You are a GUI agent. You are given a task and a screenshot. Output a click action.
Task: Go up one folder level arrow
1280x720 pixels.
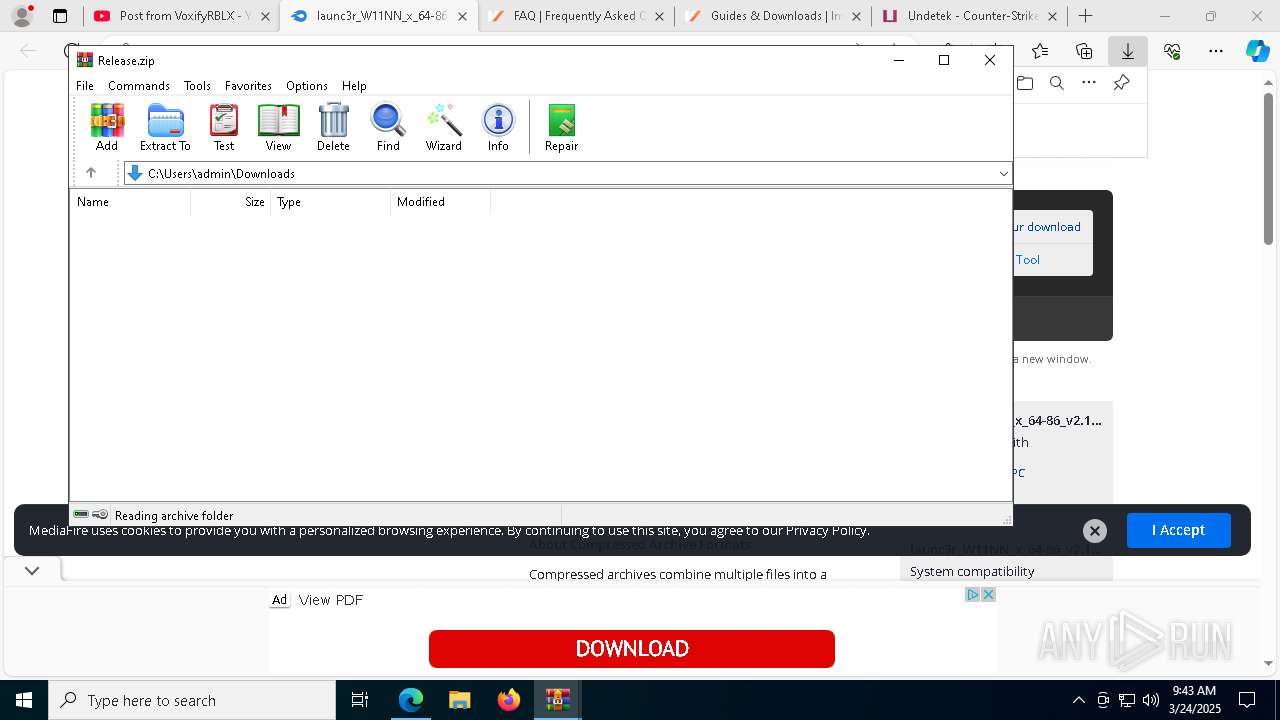[91, 173]
